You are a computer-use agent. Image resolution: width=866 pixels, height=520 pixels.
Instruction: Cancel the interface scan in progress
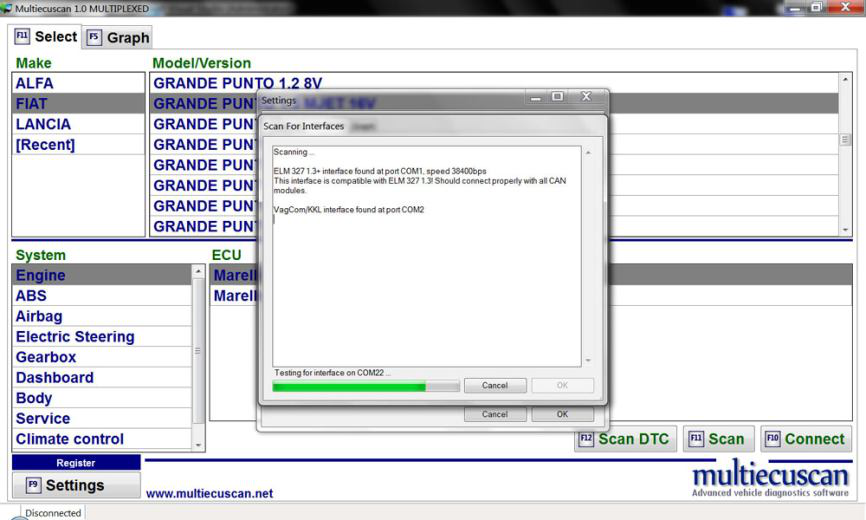pyautogui.click(x=494, y=386)
